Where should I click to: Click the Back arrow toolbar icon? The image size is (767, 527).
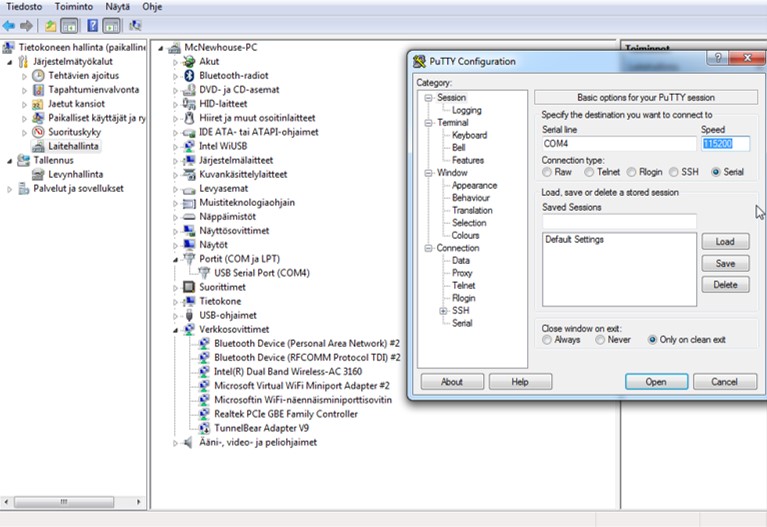[9, 25]
